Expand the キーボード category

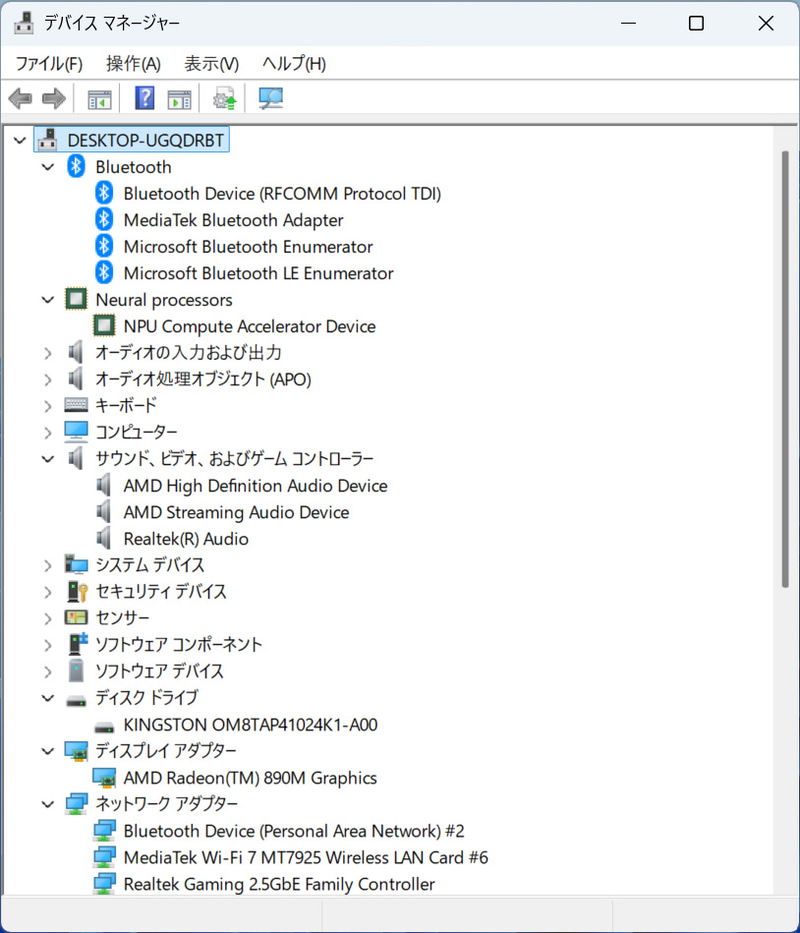(x=47, y=405)
